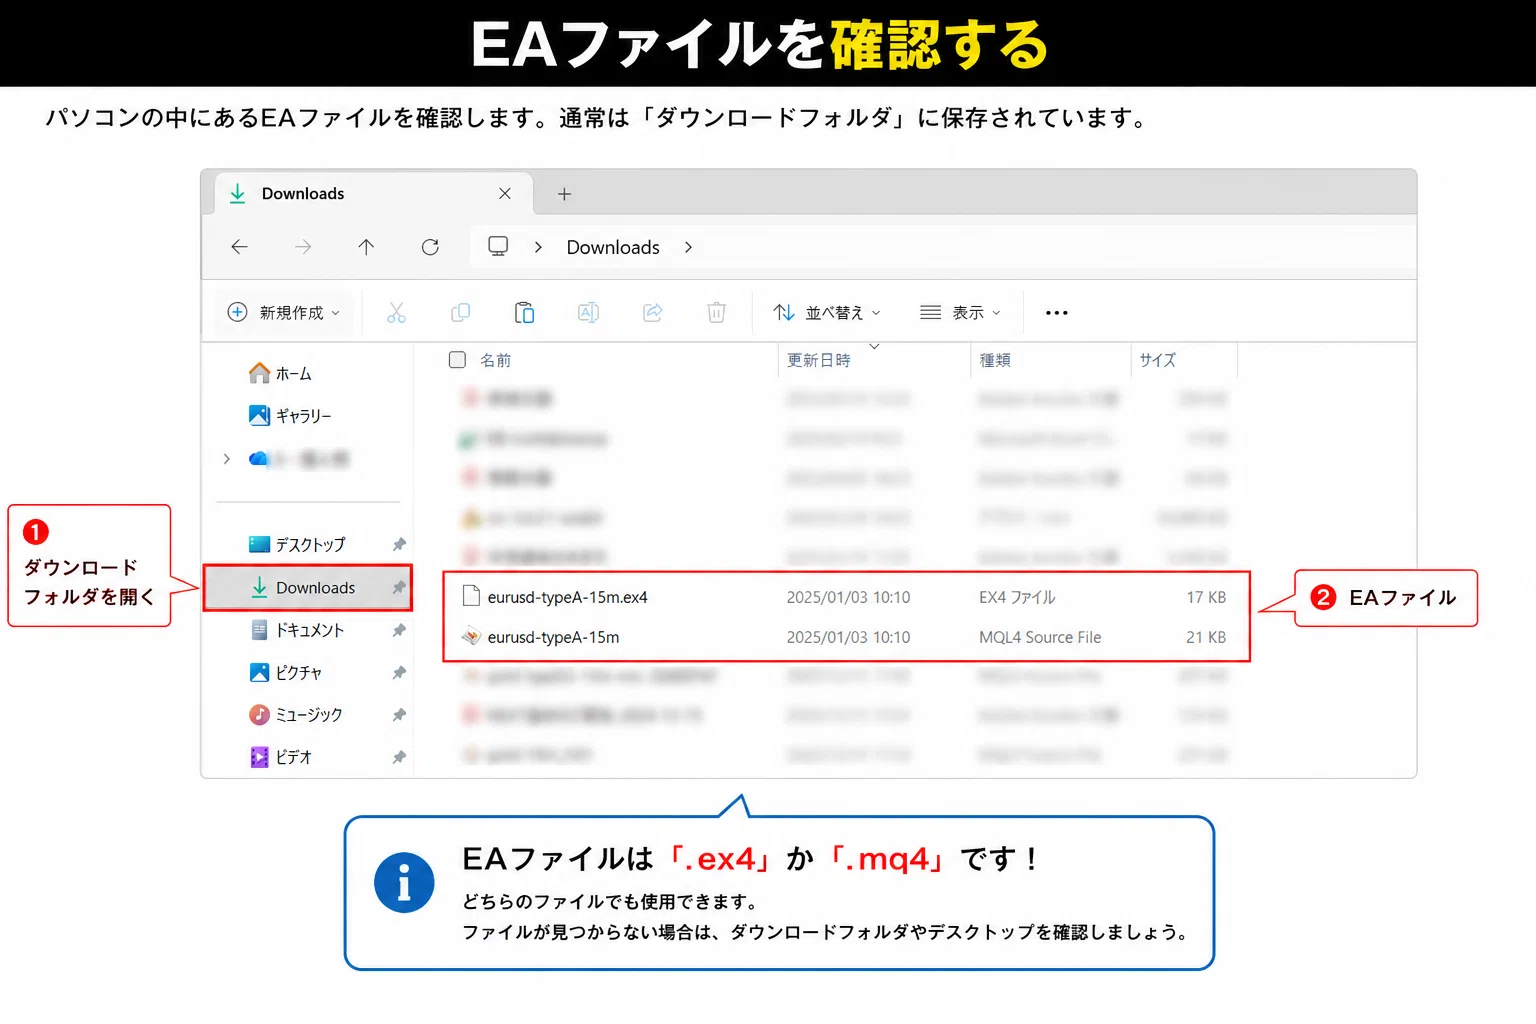Viewport: 1536px width, 1024px height.
Task: Go back with the left arrow button
Action: [239, 247]
